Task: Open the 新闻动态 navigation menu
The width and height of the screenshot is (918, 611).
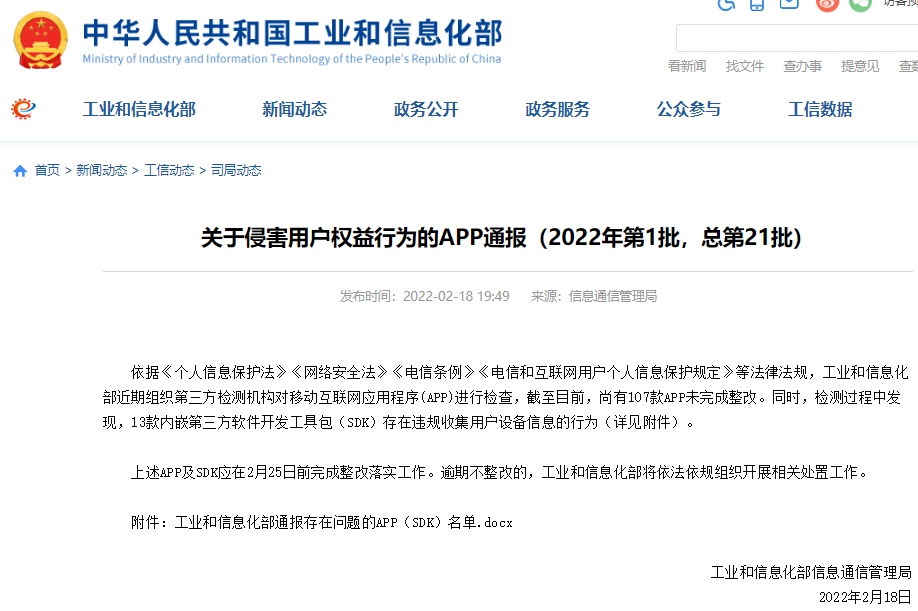Action: click(x=294, y=110)
